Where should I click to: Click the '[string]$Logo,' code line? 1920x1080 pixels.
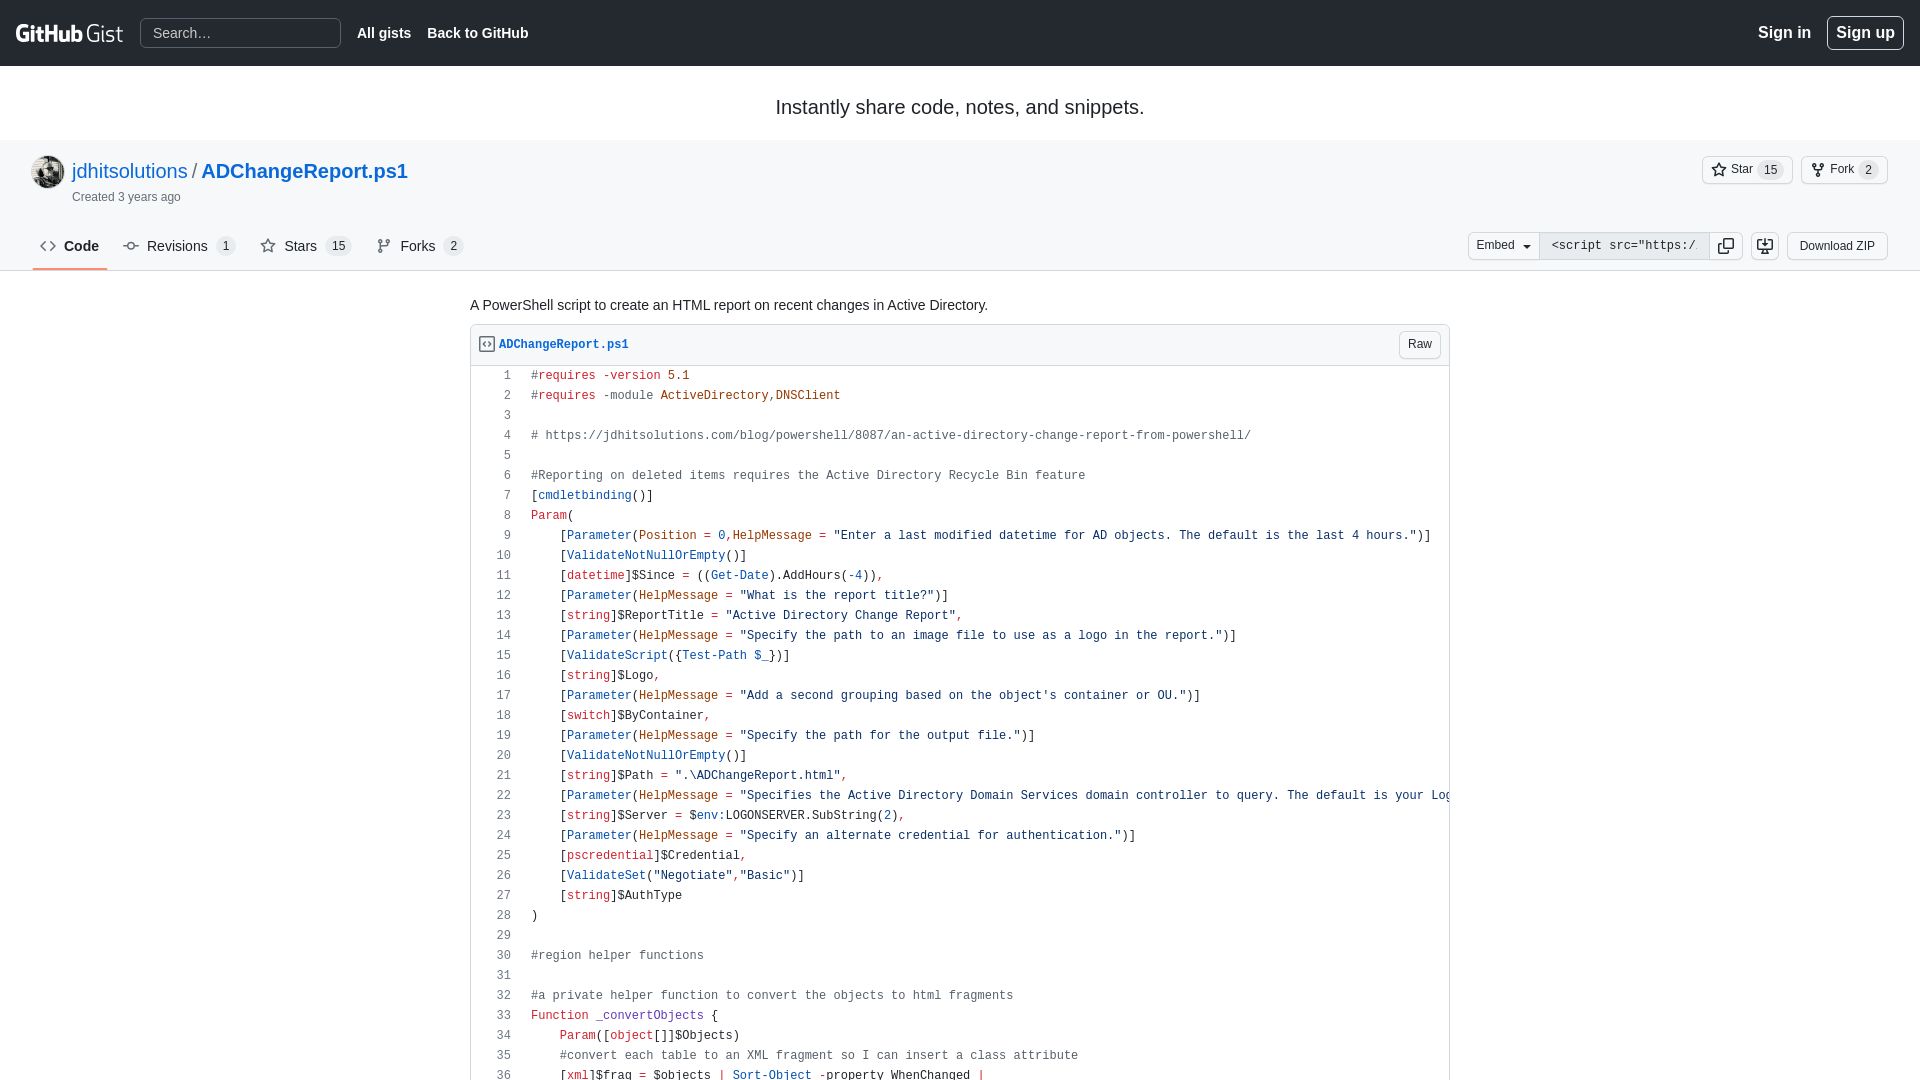[x=610, y=676]
